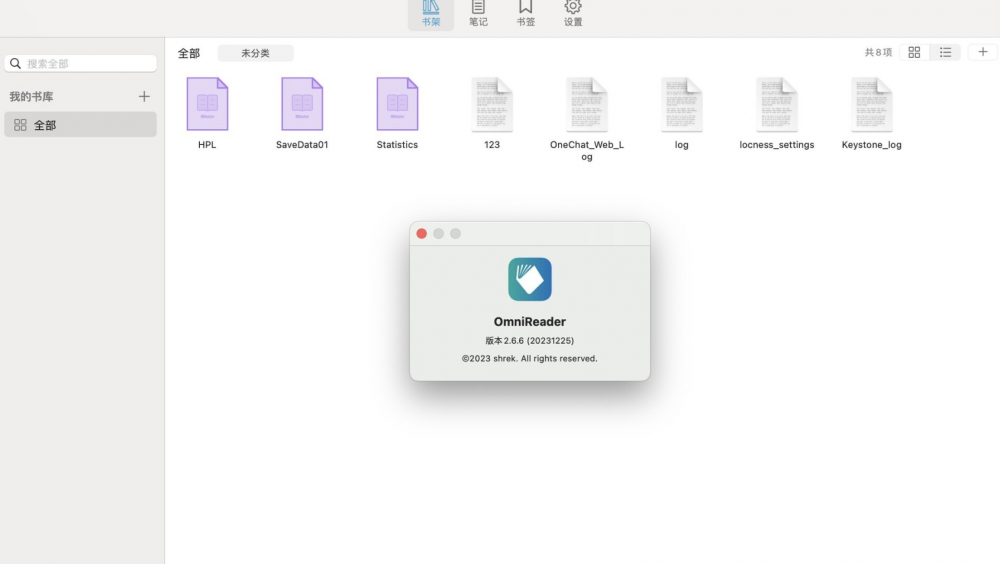Open the SaveData01 book file
Image resolution: width=1000 pixels, height=564 pixels.
302,104
